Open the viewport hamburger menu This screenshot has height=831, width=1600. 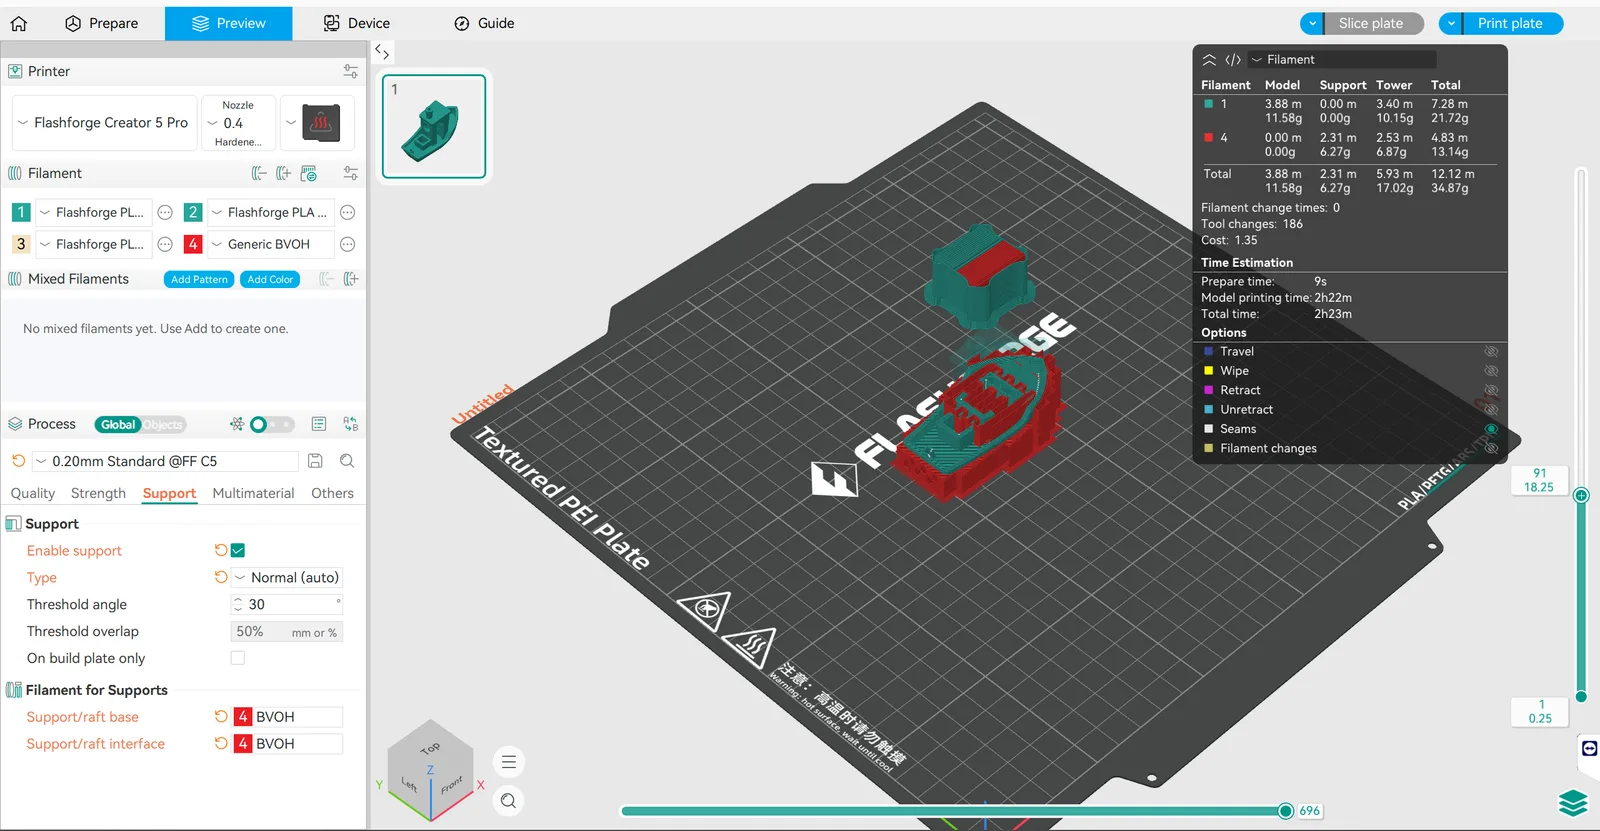pos(509,762)
